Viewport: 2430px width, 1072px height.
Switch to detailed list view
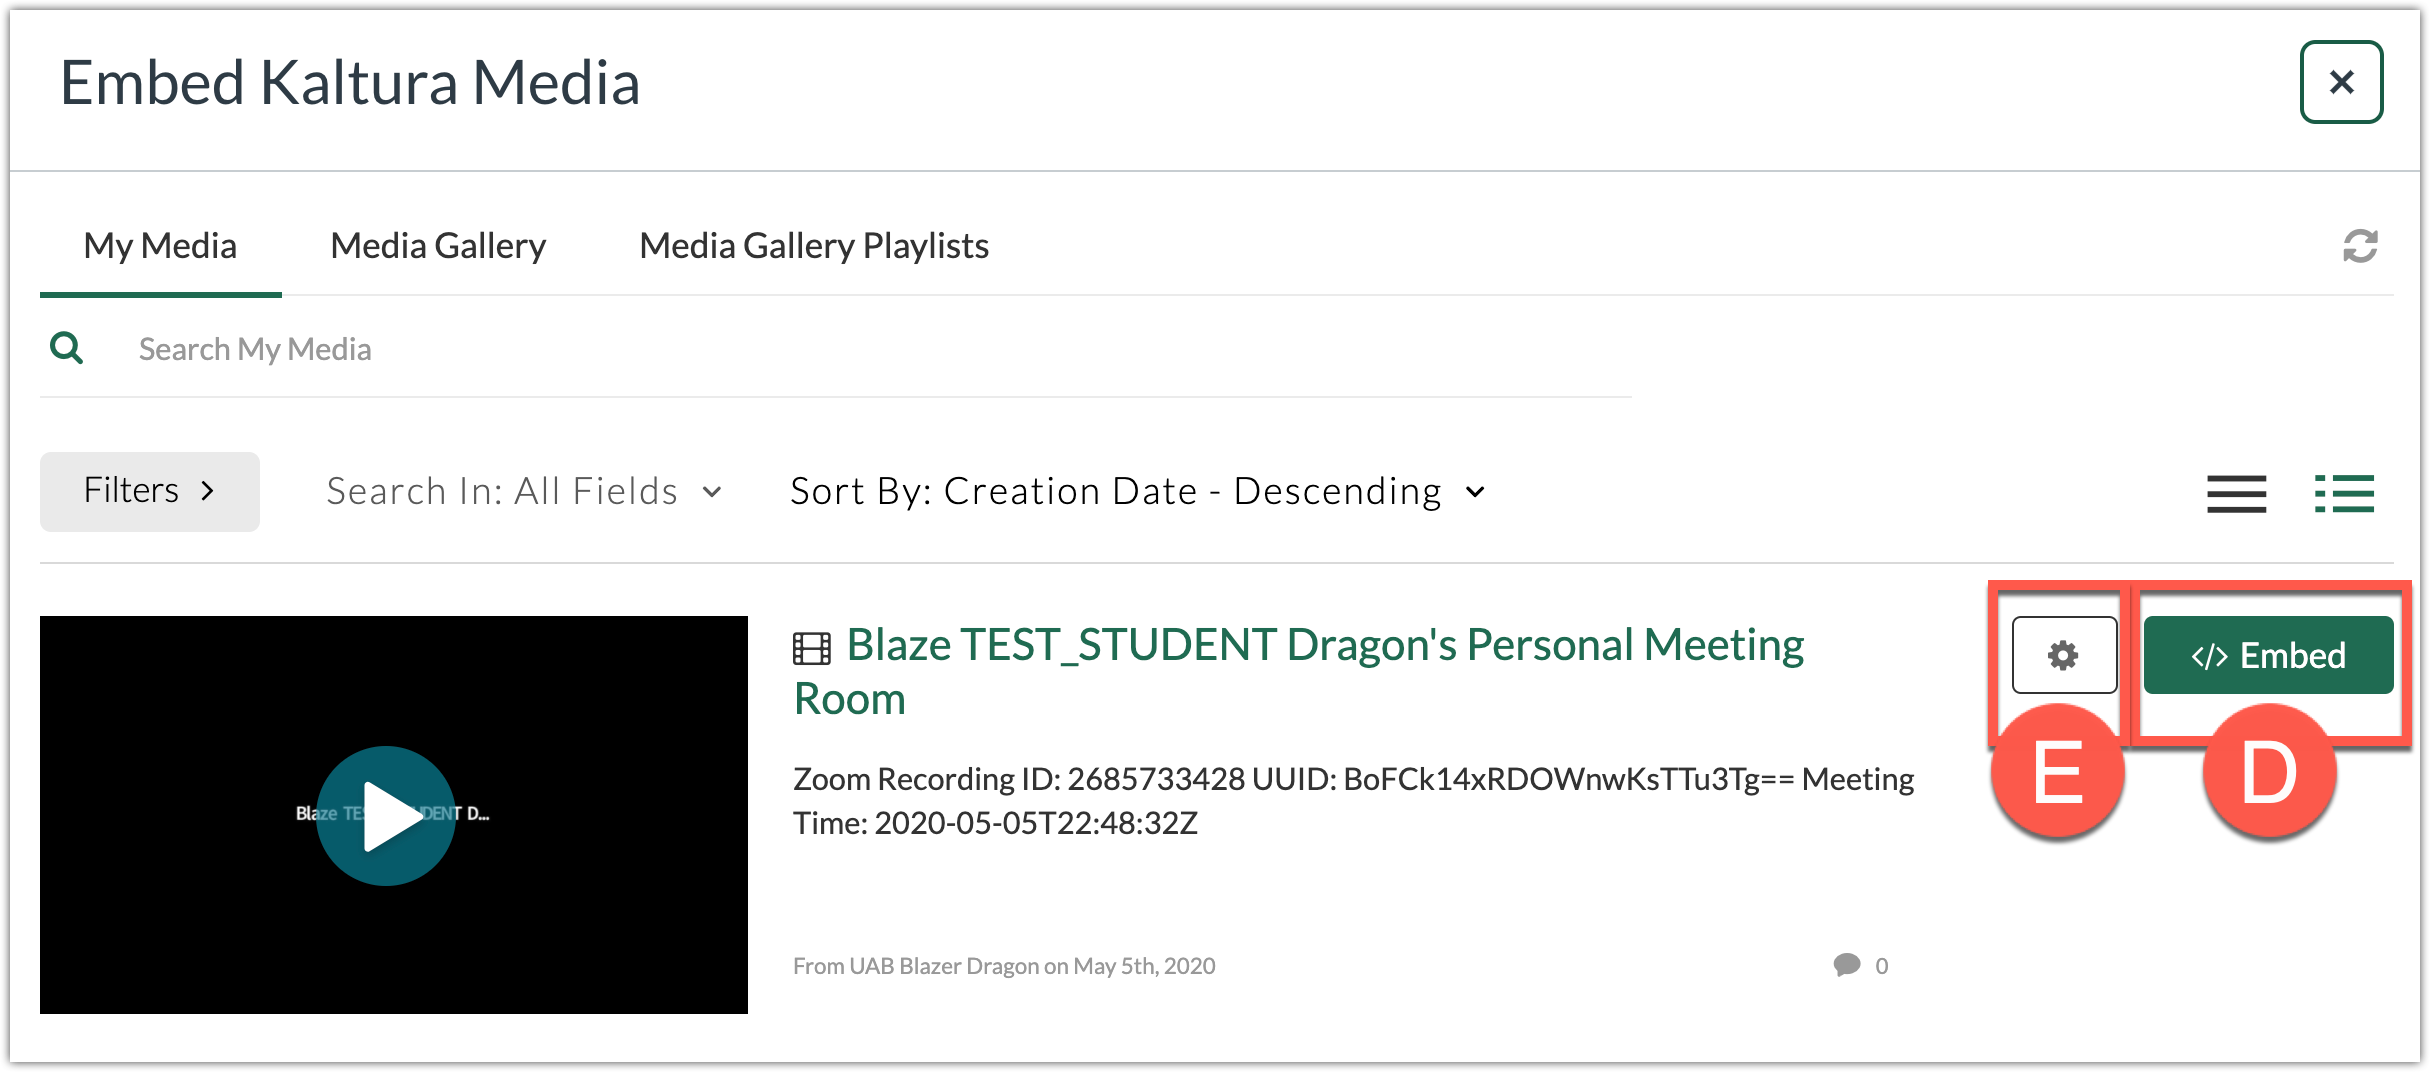click(2344, 493)
